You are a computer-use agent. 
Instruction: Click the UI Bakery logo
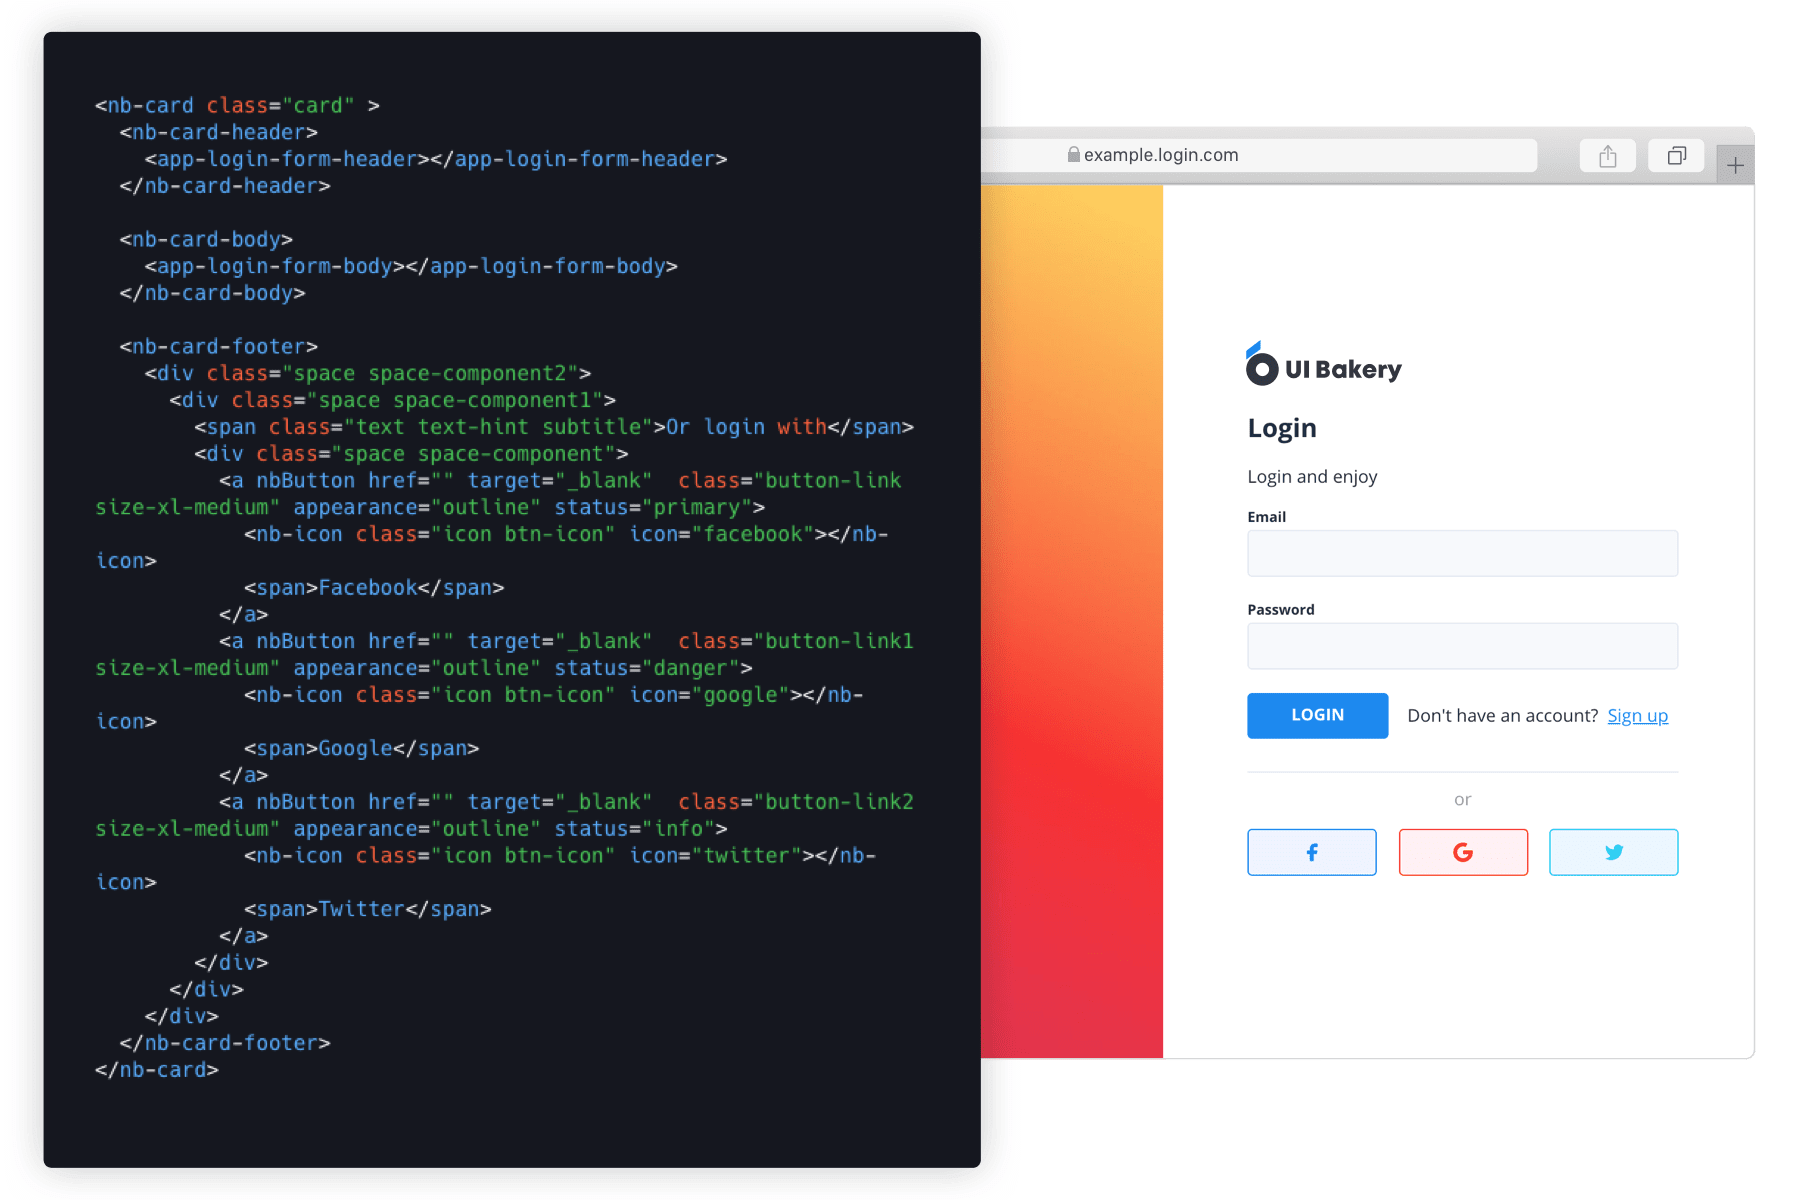[1323, 368]
